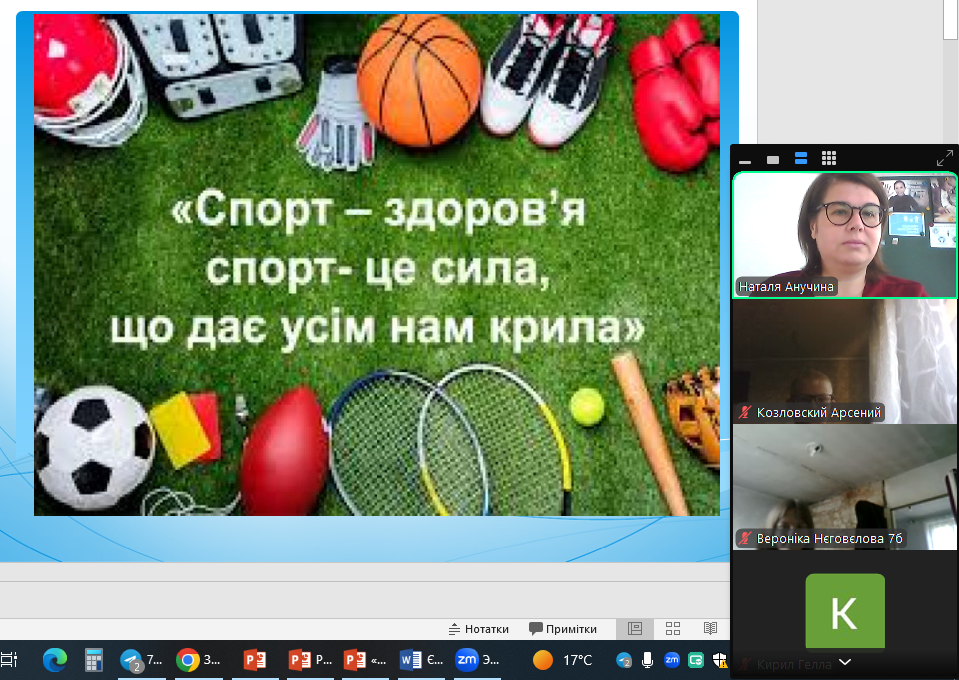Image resolution: width=959 pixels, height=680 pixels.
Task: Switch Zoom to single speaker thumbnail view
Action: tap(773, 160)
